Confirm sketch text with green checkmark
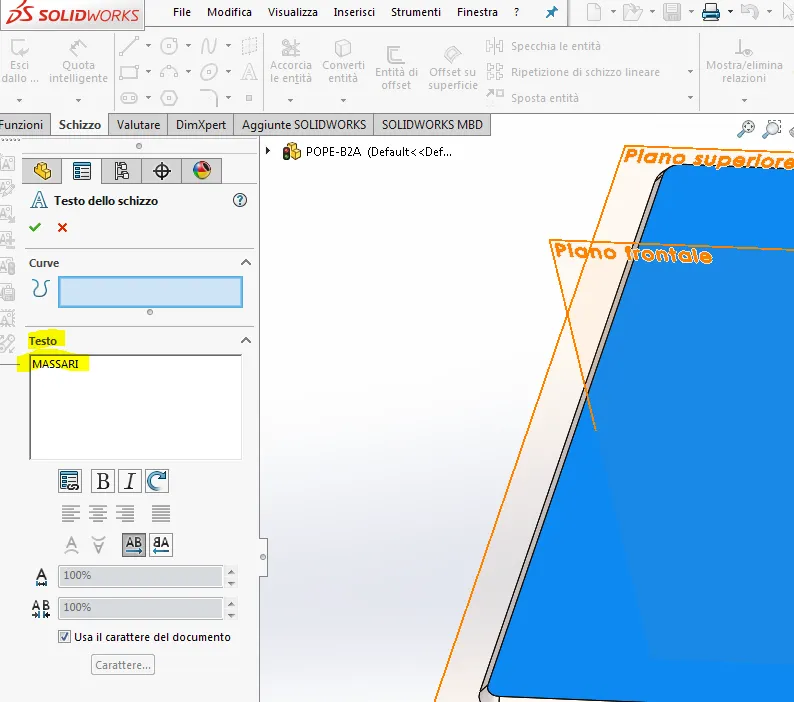Viewport: 794px width, 702px height. point(35,227)
